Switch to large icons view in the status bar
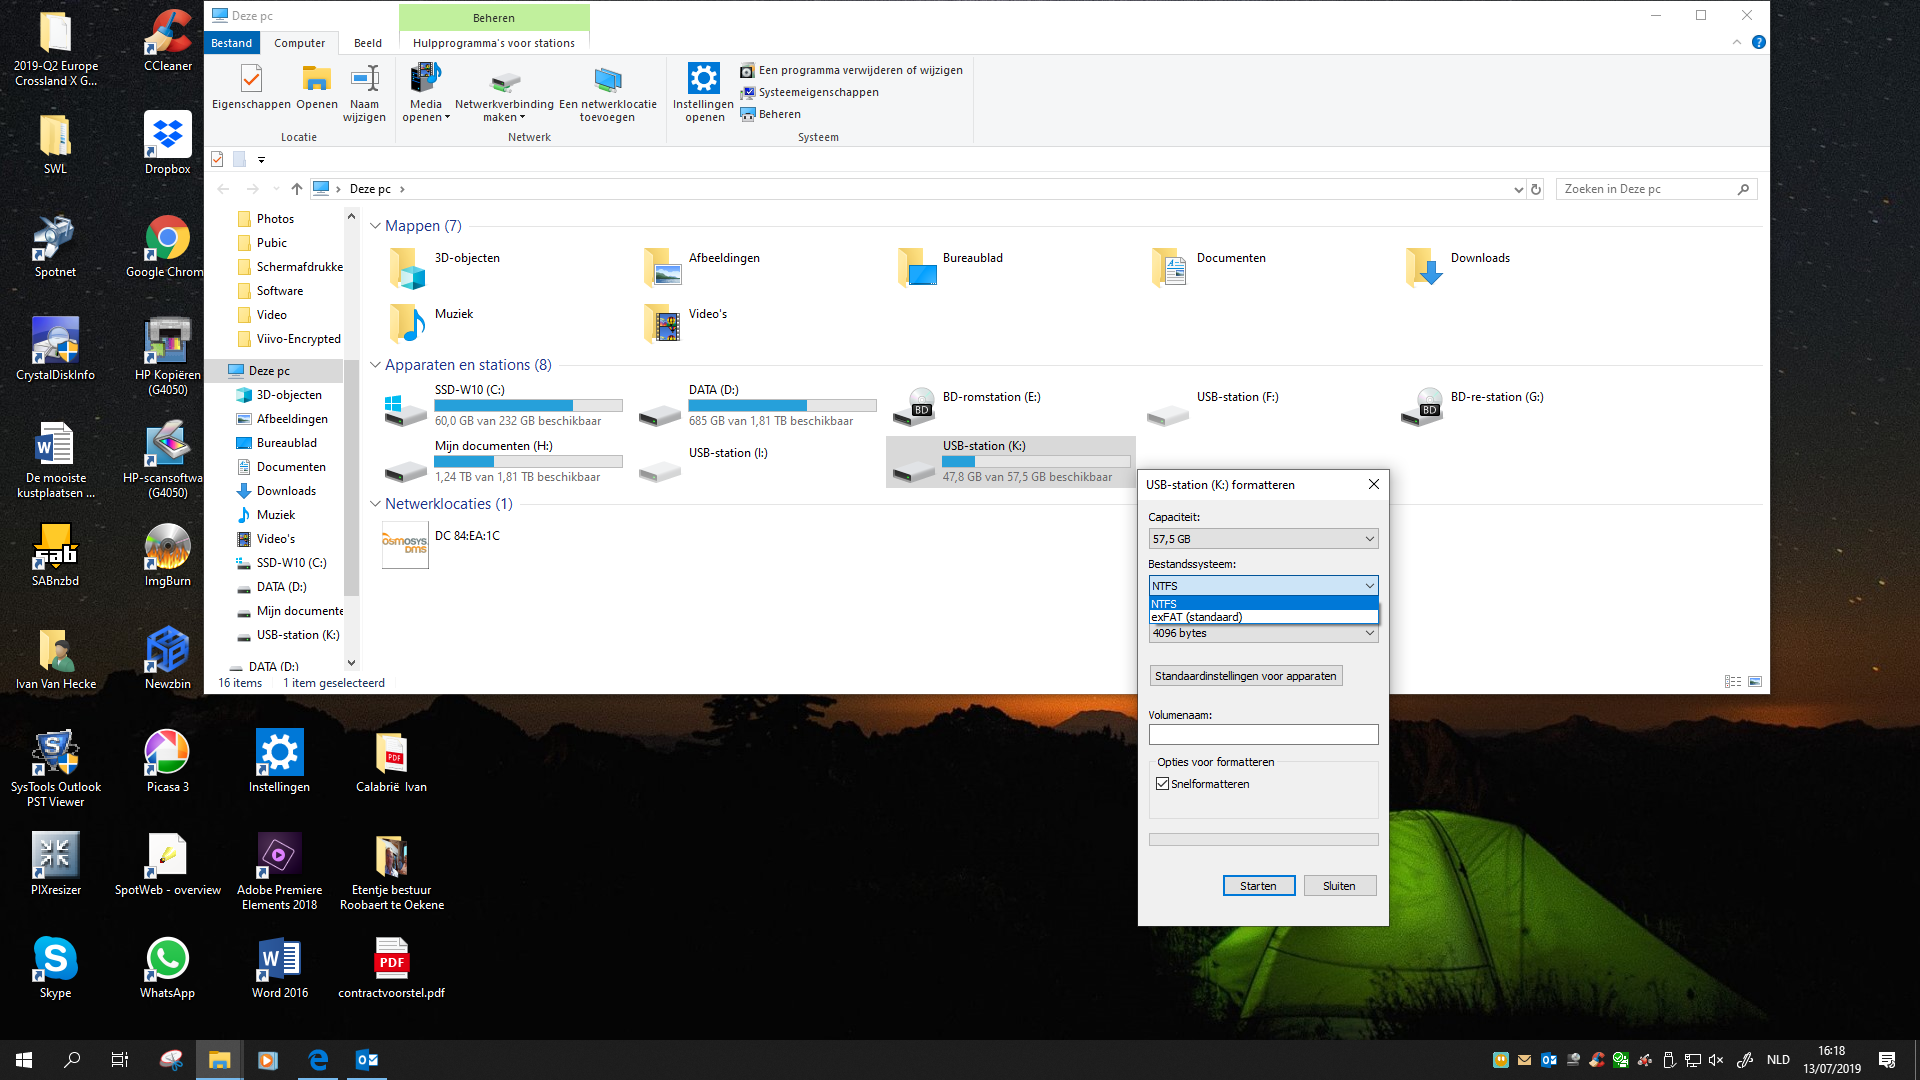The height and width of the screenshot is (1080, 1920). coord(1755,682)
